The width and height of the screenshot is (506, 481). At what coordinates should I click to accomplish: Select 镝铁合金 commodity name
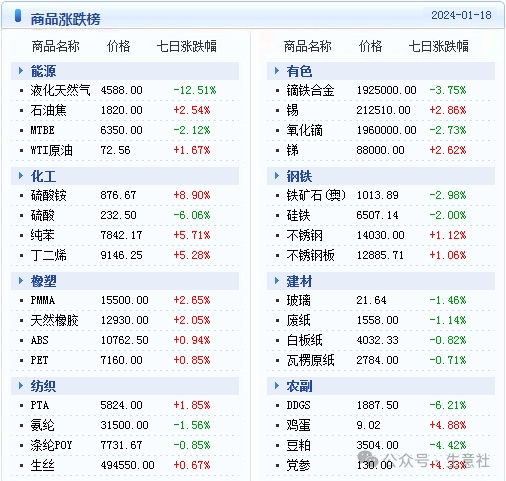click(x=310, y=90)
